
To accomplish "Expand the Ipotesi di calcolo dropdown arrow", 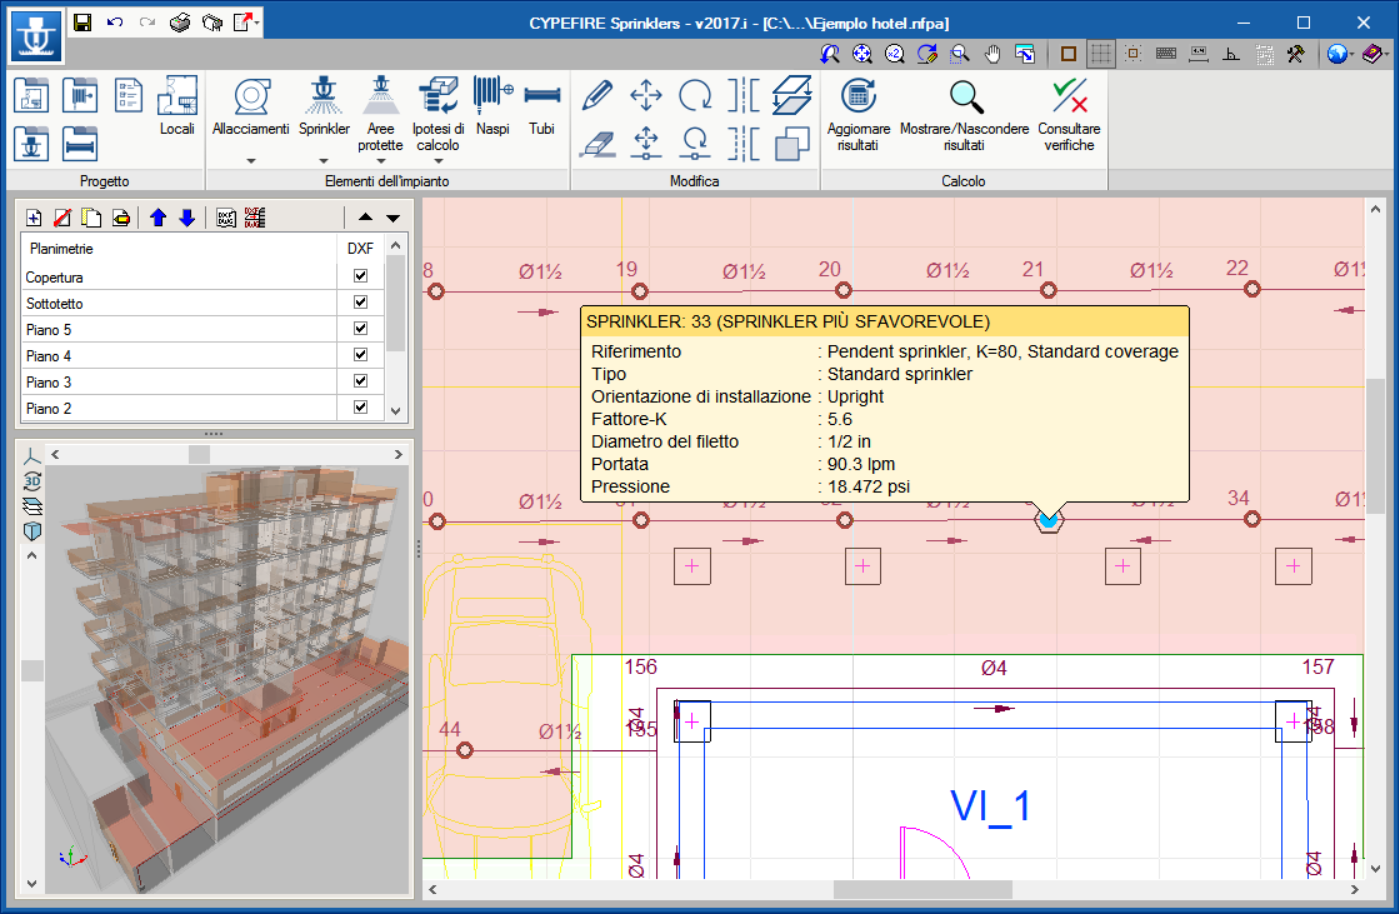I will click(x=438, y=160).
